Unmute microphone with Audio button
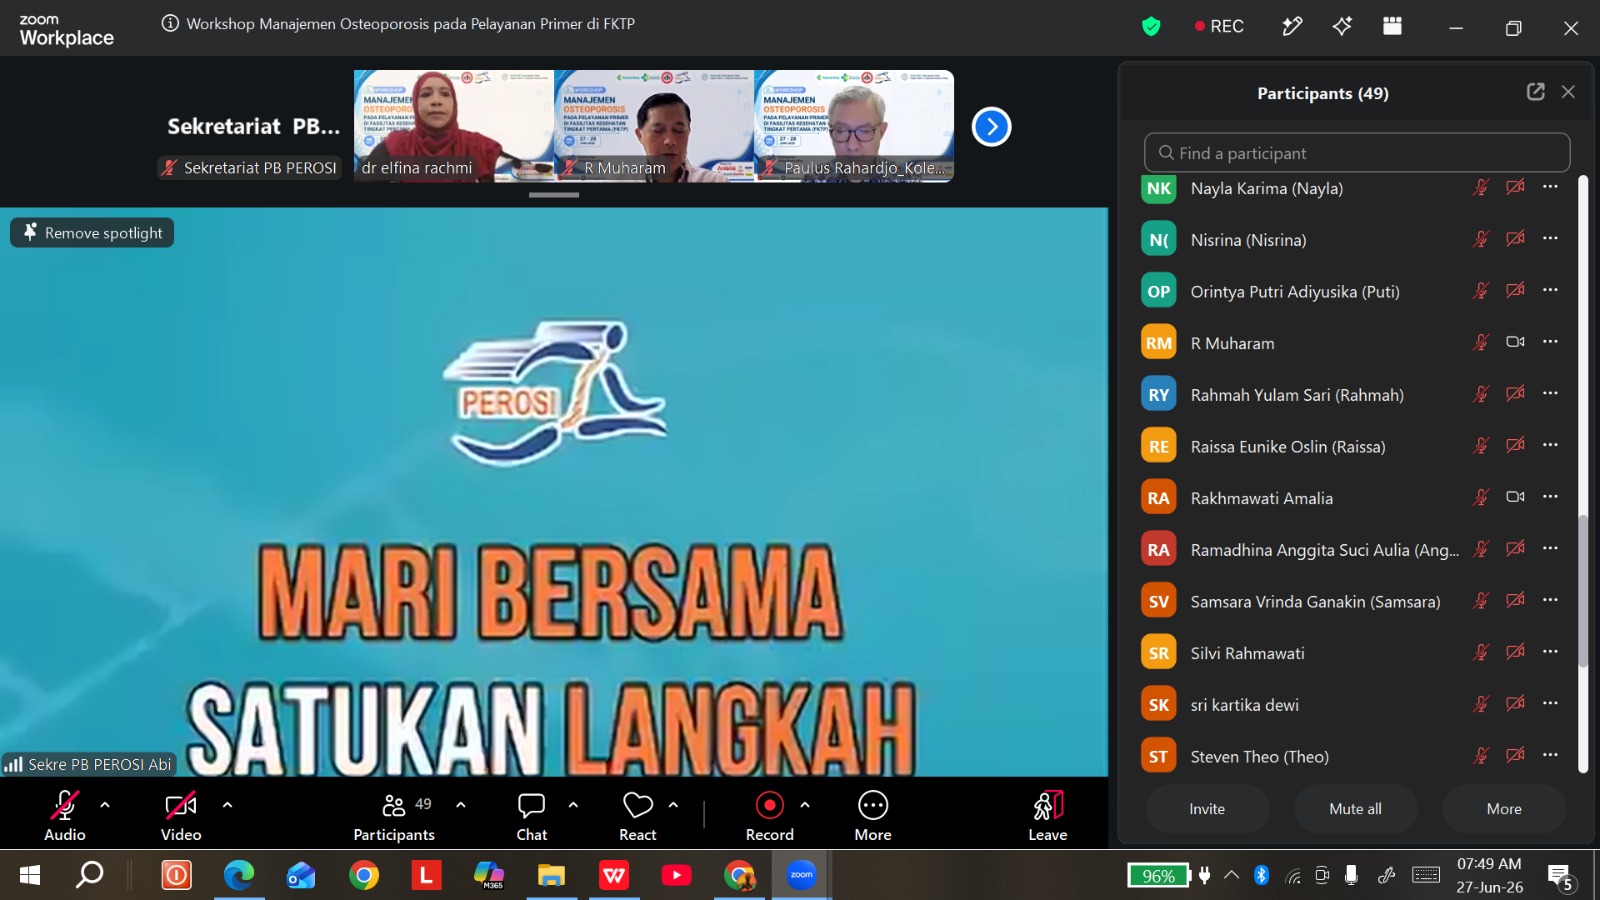 [65, 815]
